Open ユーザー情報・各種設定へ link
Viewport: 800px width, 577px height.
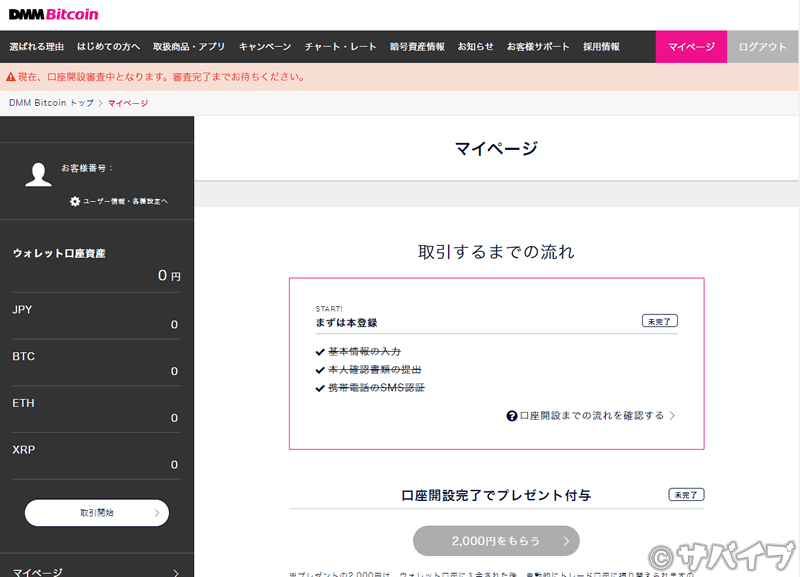[x=125, y=201]
